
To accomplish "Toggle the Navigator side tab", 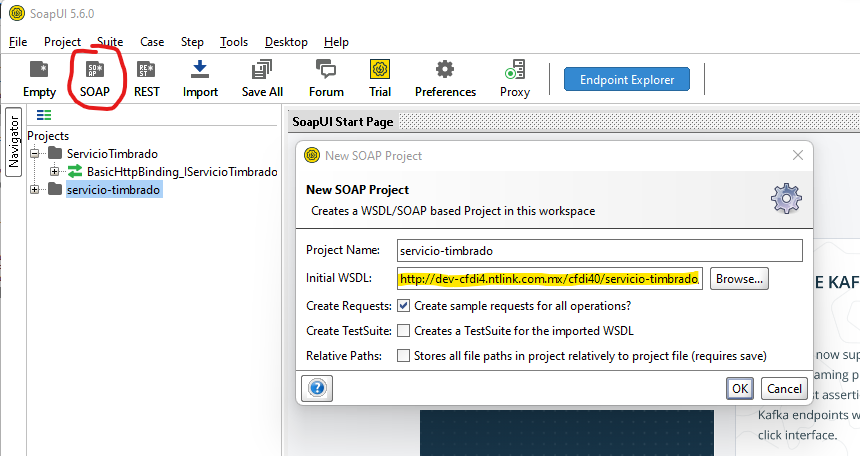I will click(x=14, y=142).
